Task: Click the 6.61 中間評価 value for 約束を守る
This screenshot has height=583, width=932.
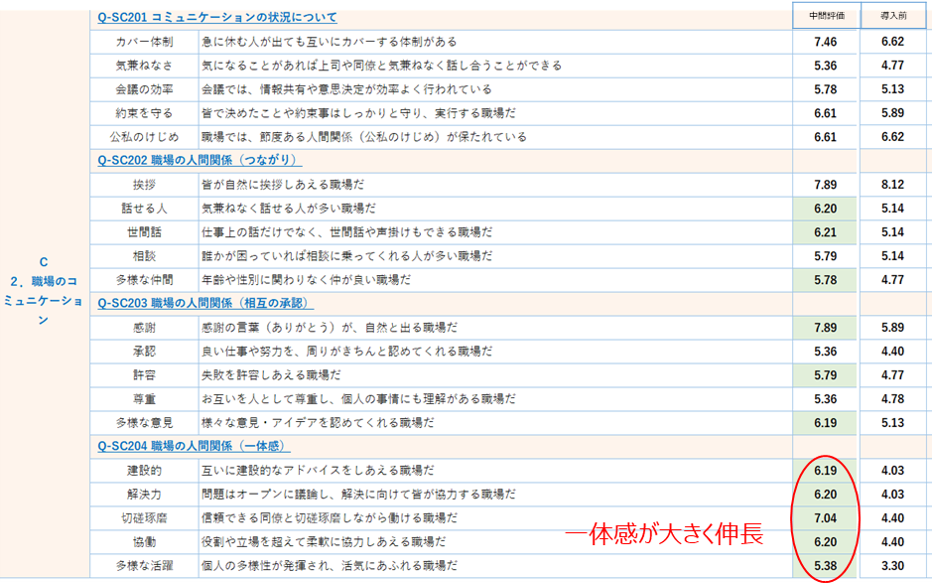Action: 826,113
